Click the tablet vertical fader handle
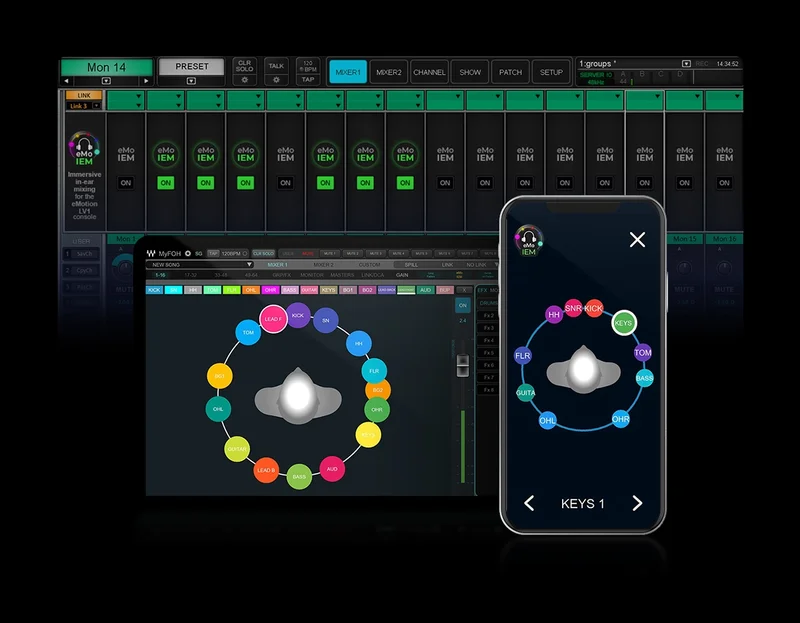The width and height of the screenshot is (800, 623). pyautogui.click(x=462, y=365)
